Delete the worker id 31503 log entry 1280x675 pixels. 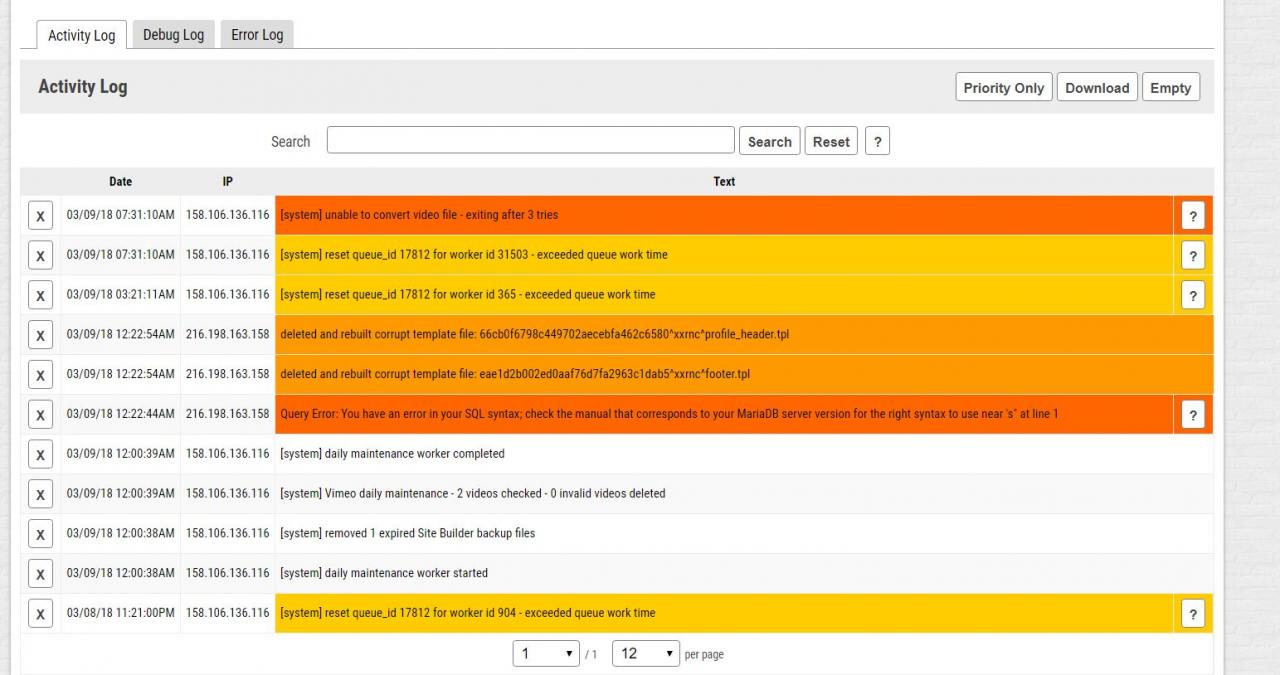[x=40, y=256]
